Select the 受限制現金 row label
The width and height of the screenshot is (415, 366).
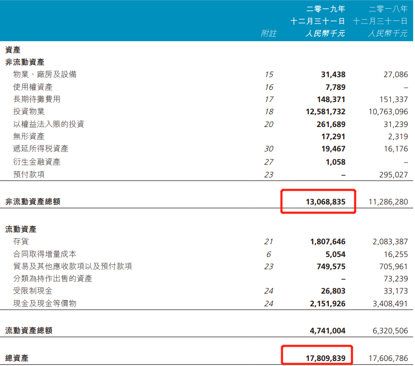point(33,291)
